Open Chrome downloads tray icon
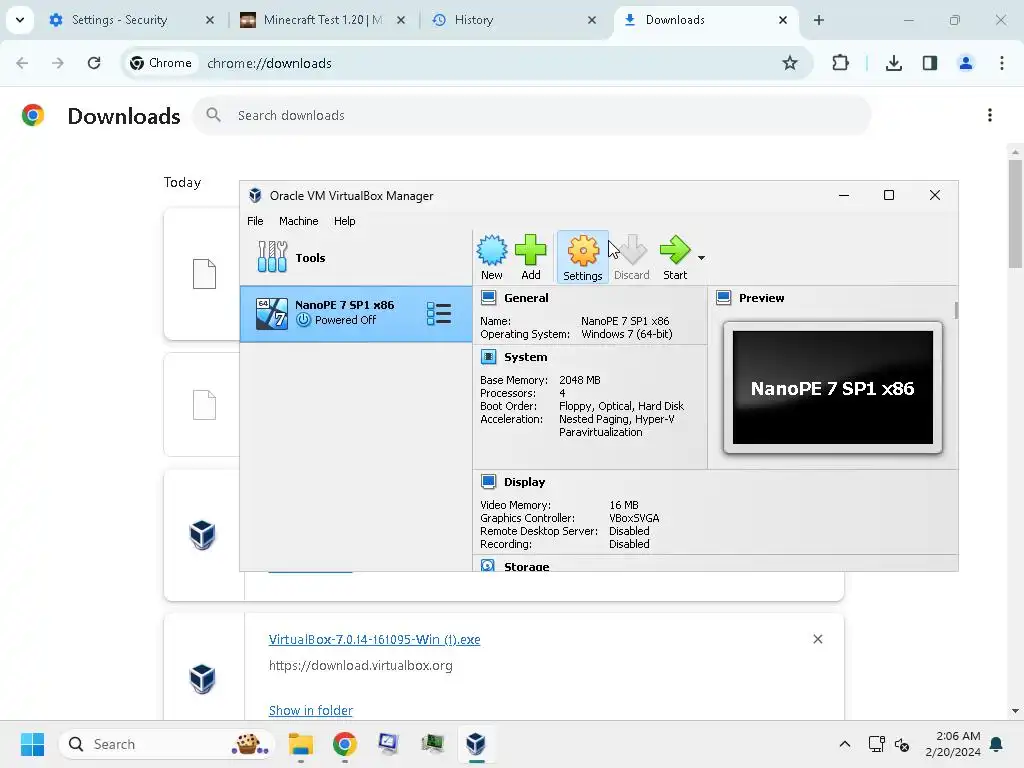Viewport: 1024px width, 768px height. coord(894,63)
